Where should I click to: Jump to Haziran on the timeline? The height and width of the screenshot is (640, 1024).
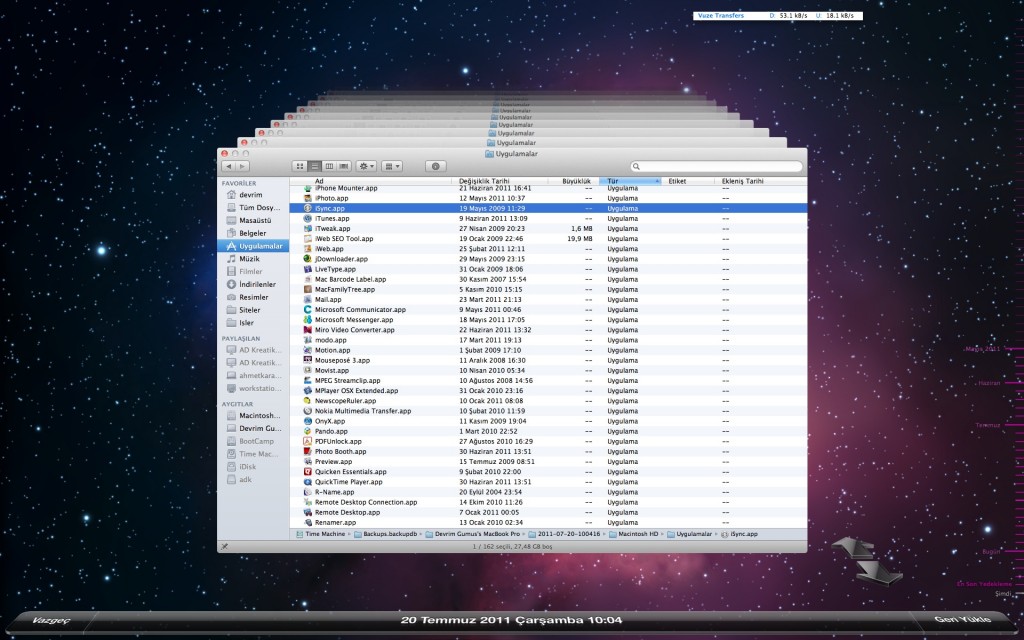coord(989,383)
